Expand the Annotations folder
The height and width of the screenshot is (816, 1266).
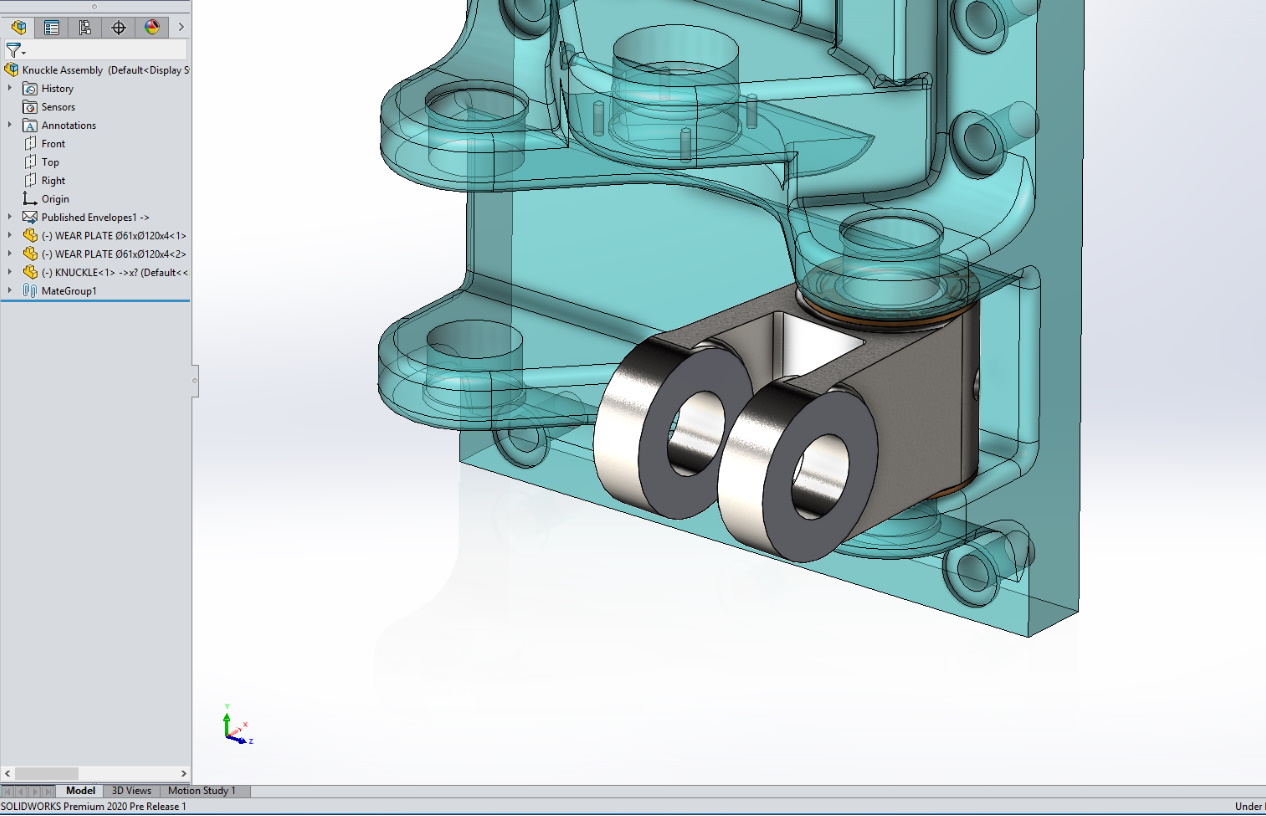(x=10, y=125)
